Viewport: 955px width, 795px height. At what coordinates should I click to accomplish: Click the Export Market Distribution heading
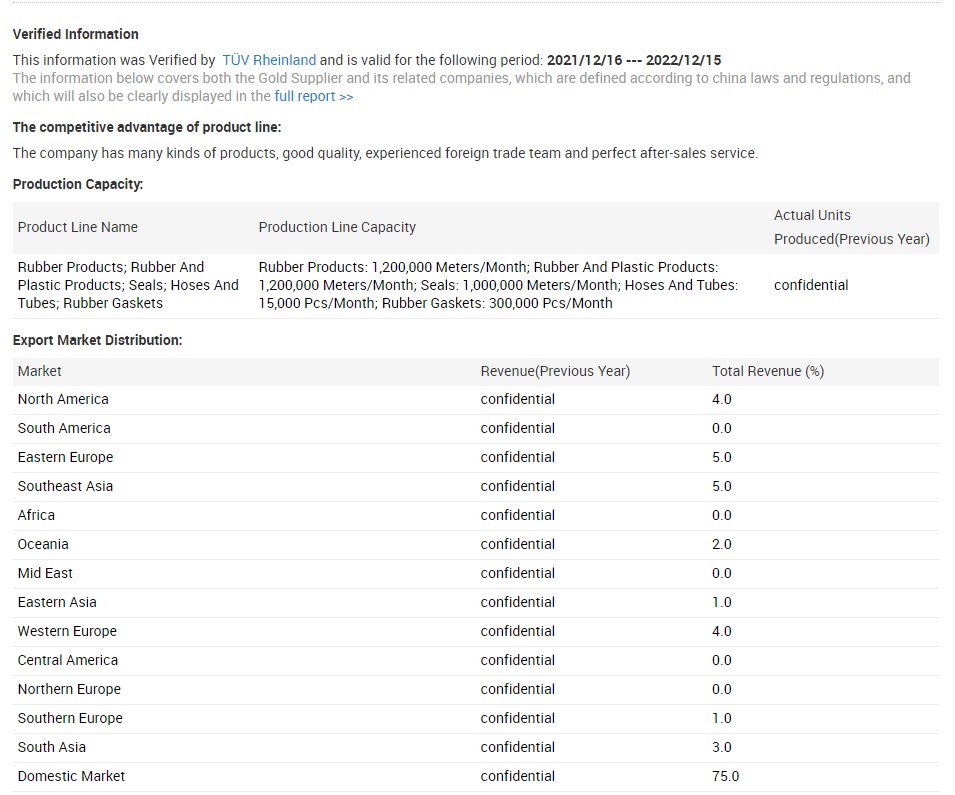[x=98, y=340]
